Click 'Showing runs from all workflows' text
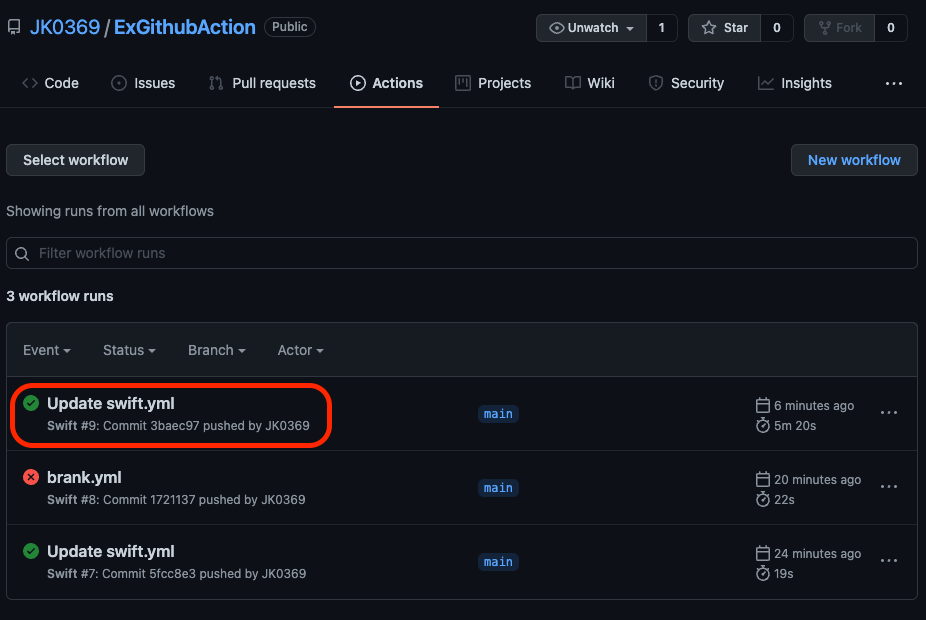Image resolution: width=926 pixels, height=620 pixels. pos(110,211)
